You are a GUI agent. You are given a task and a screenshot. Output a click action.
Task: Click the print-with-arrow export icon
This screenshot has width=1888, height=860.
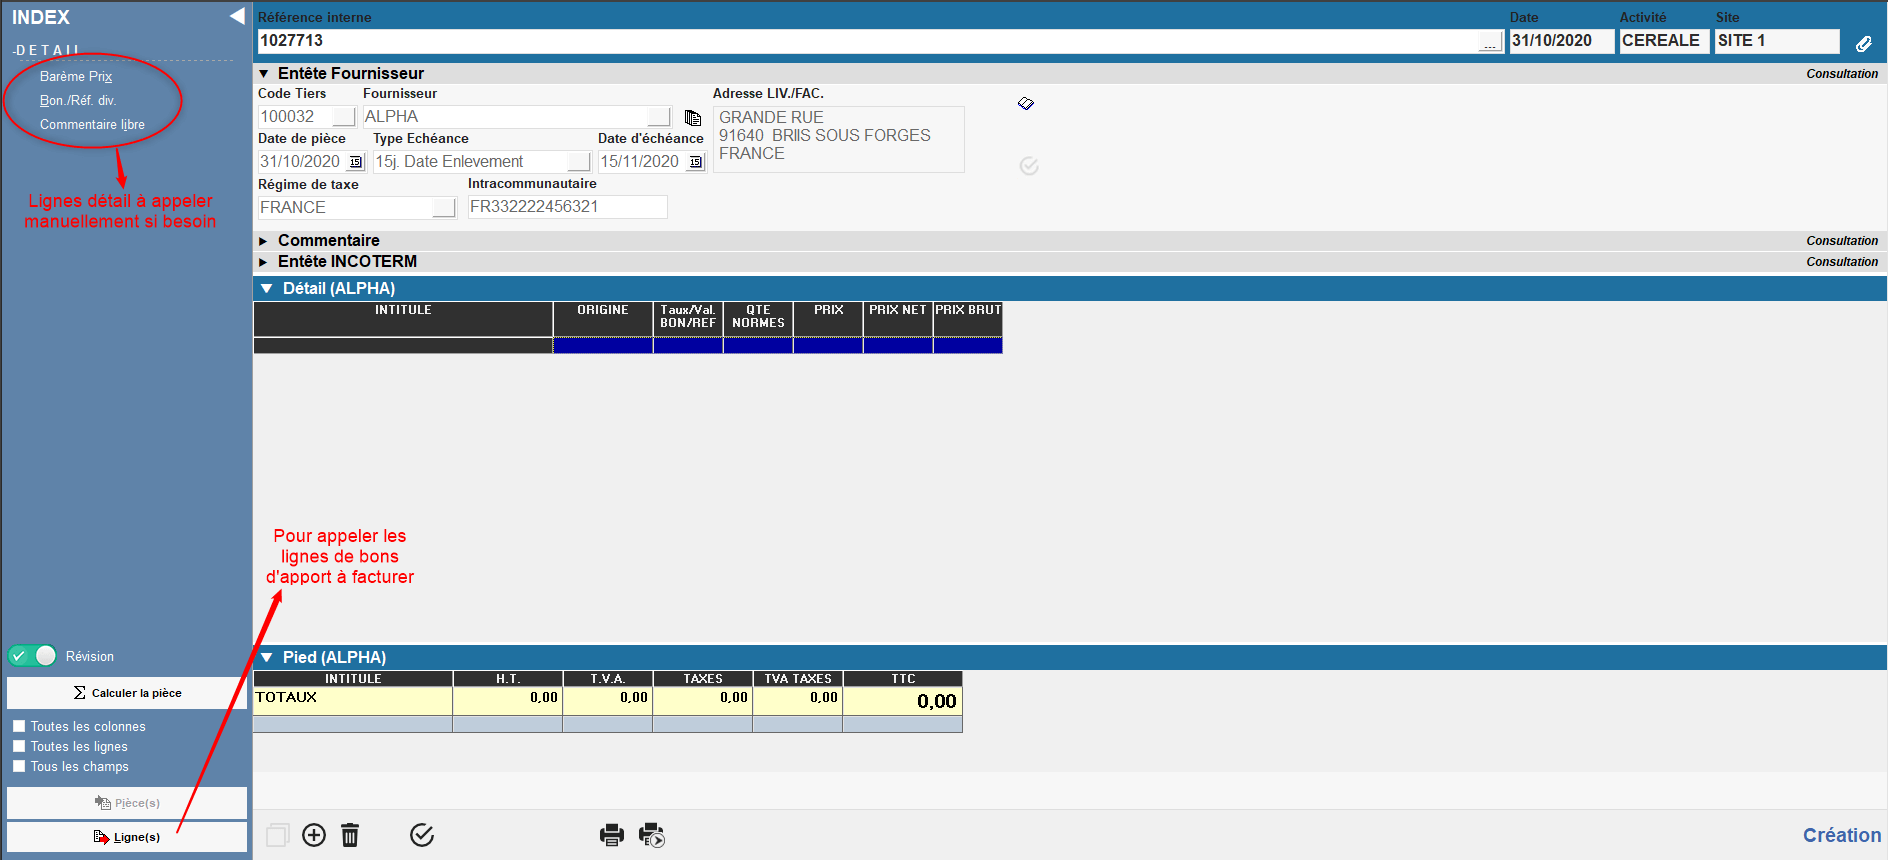(652, 835)
